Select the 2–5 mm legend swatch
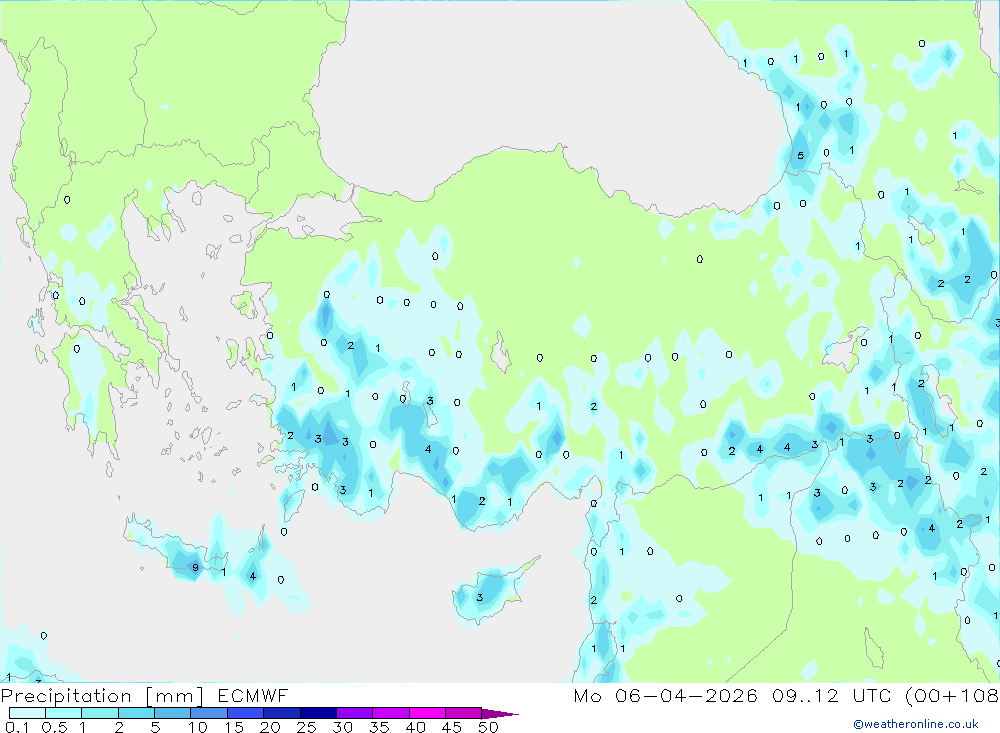Viewport: 1000px width, 733px height. [x=136, y=713]
